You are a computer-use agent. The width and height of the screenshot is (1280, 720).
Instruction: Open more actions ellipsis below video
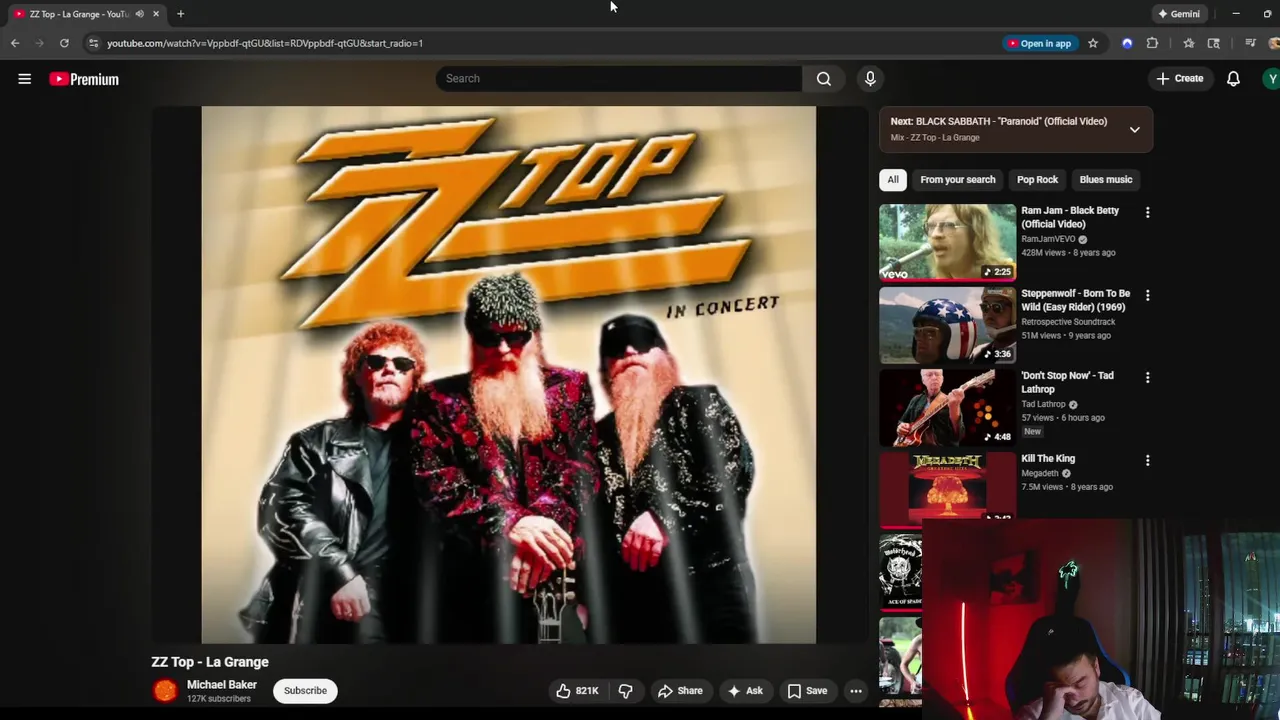[x=855, y=690]
